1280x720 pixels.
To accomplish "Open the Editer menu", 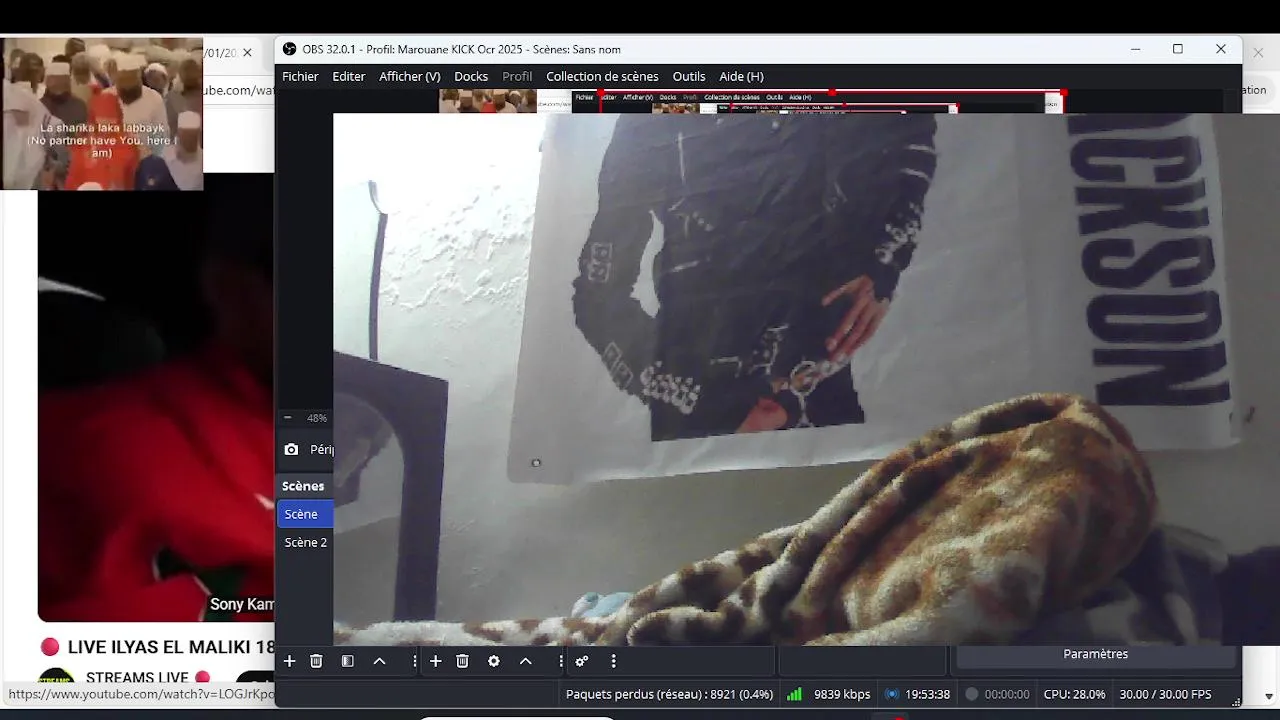I will [x=349, y=76].
